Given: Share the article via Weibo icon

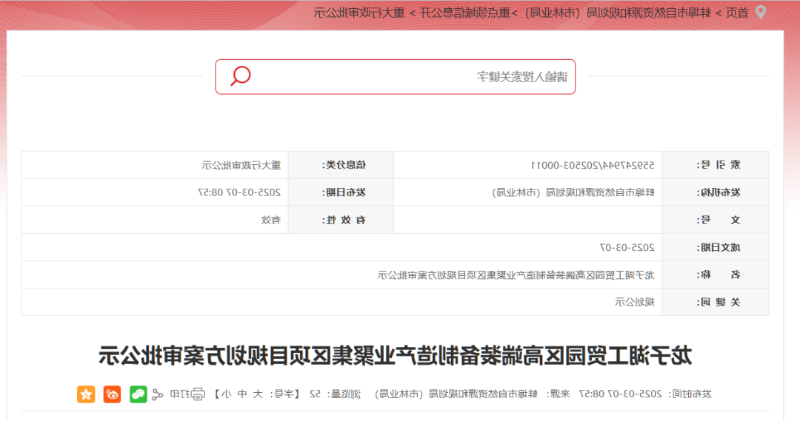Looking at the screenshot, I should click(x=112, y=394).
